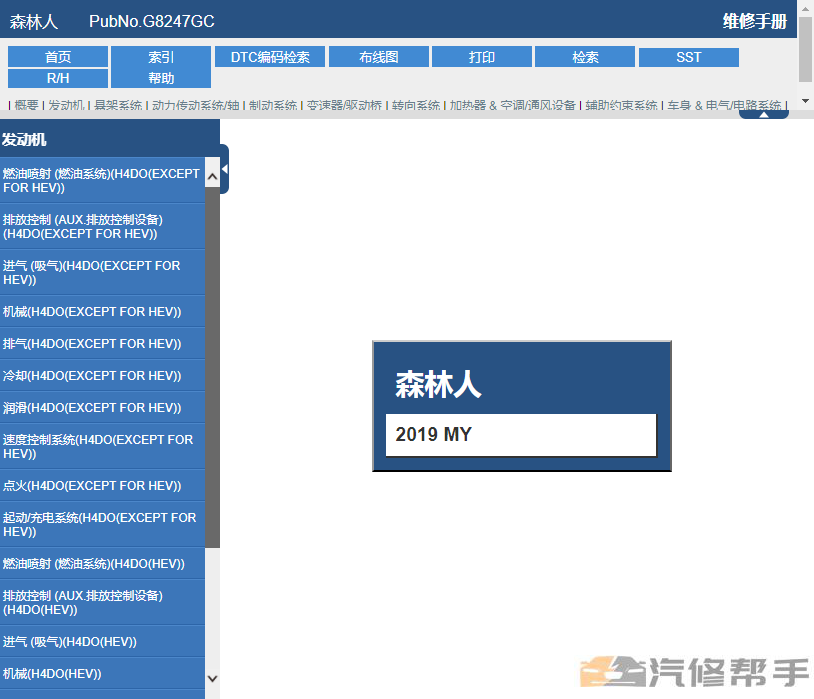Click PubNo.G8247GC text in header
The image size is (814, 699).
coord(152,21)
